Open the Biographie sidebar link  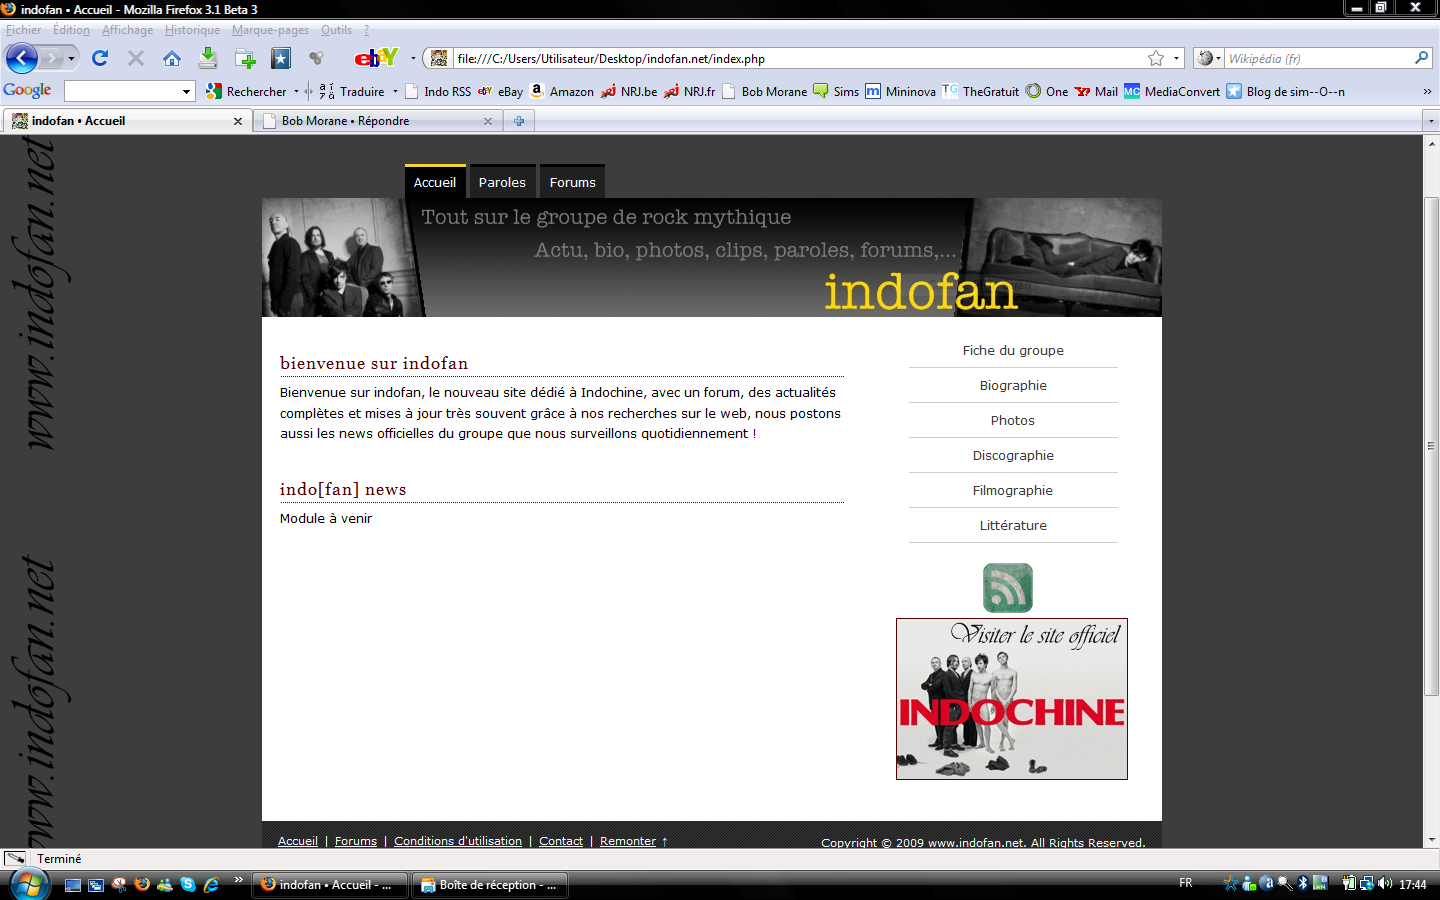click(x=1013, y=385)
